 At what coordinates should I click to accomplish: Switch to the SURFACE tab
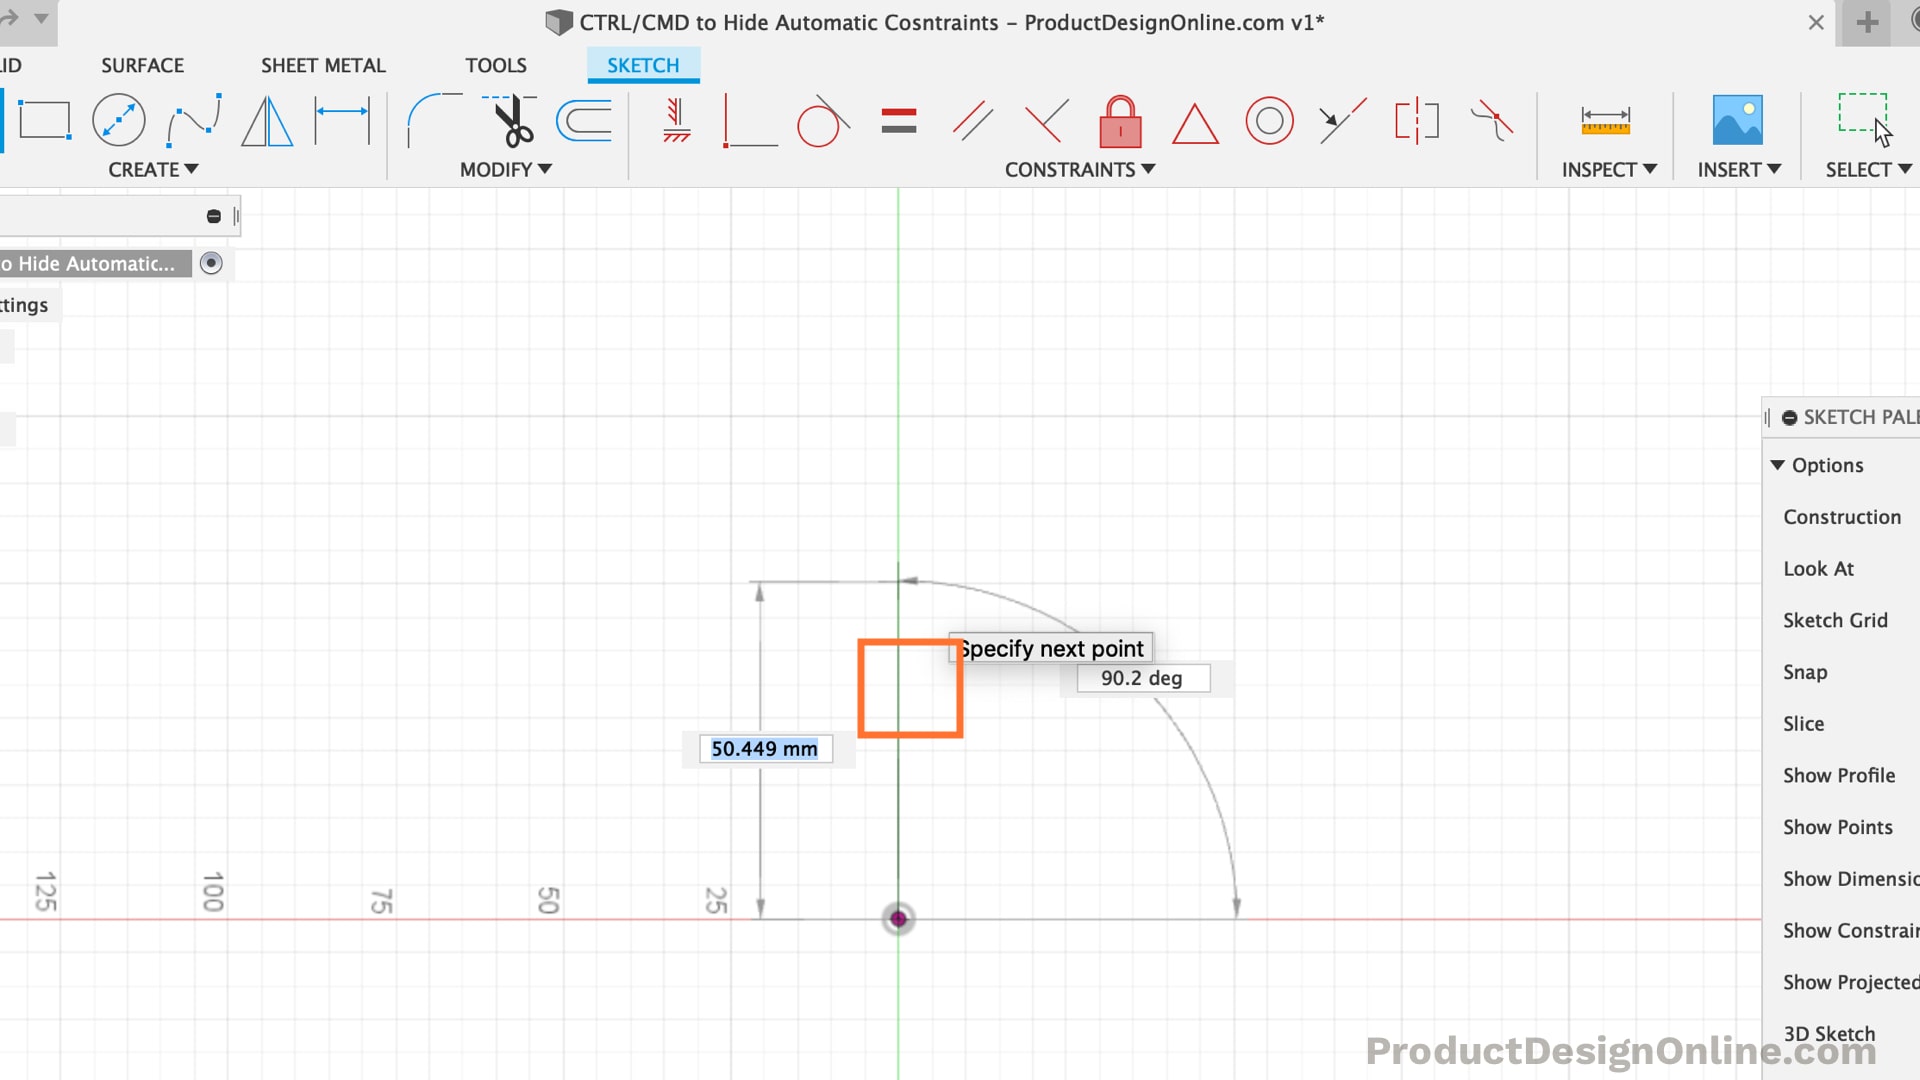click(x=142, y=65)
